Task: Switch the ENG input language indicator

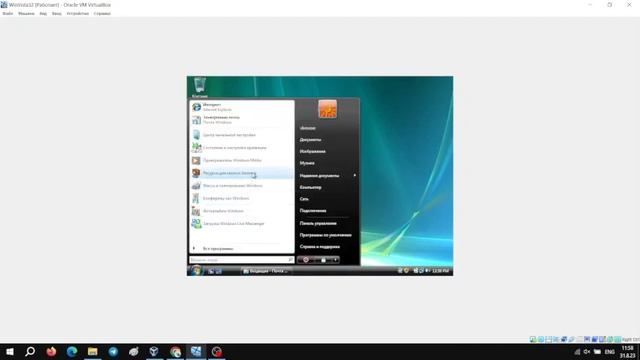Action: 609,352
